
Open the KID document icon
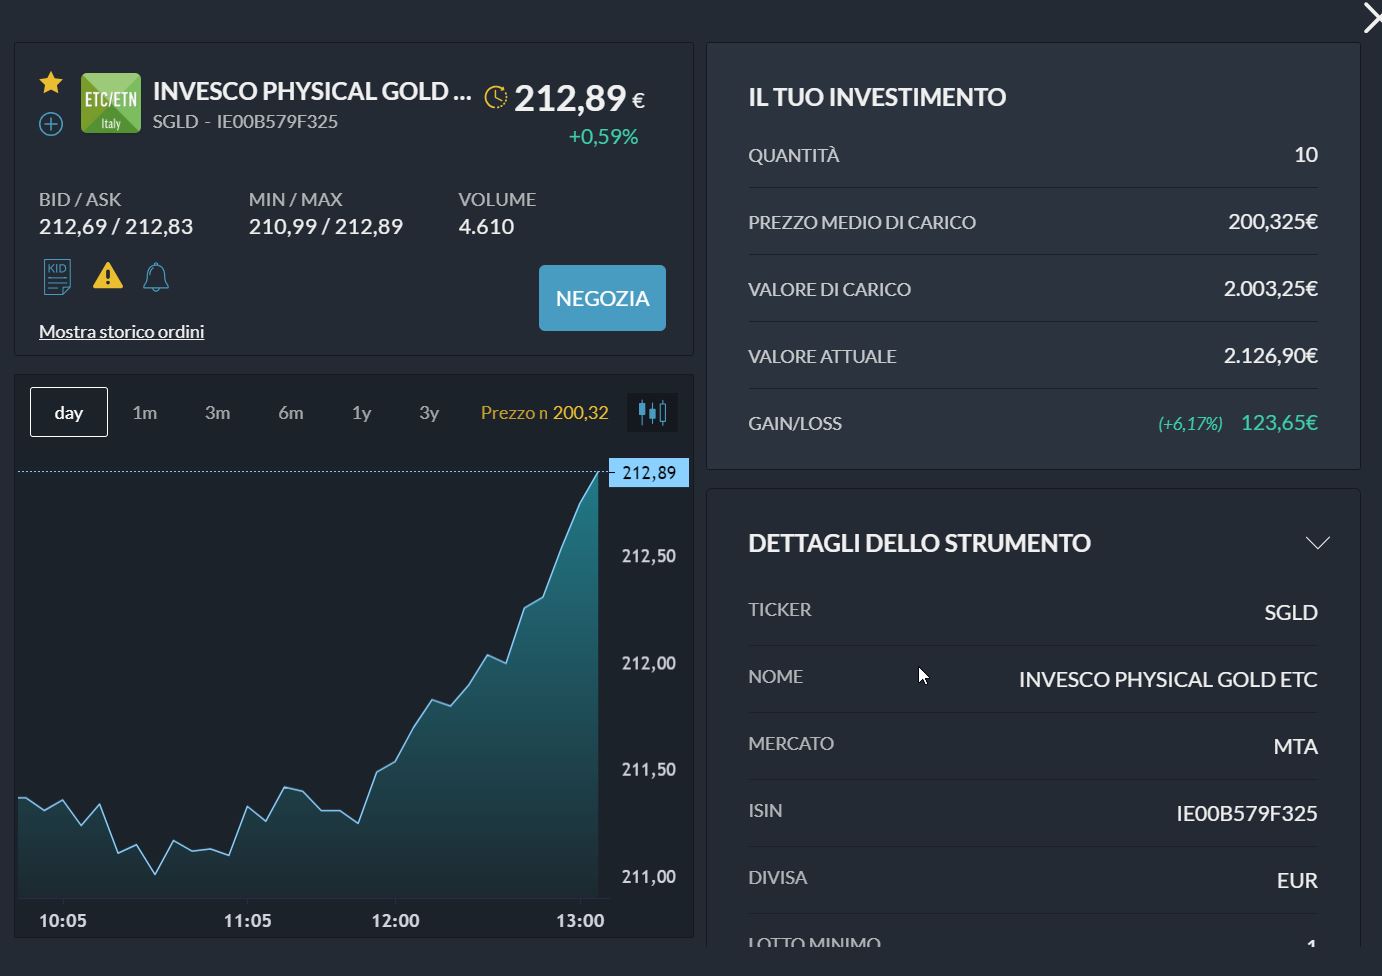[x=57, y=277]
